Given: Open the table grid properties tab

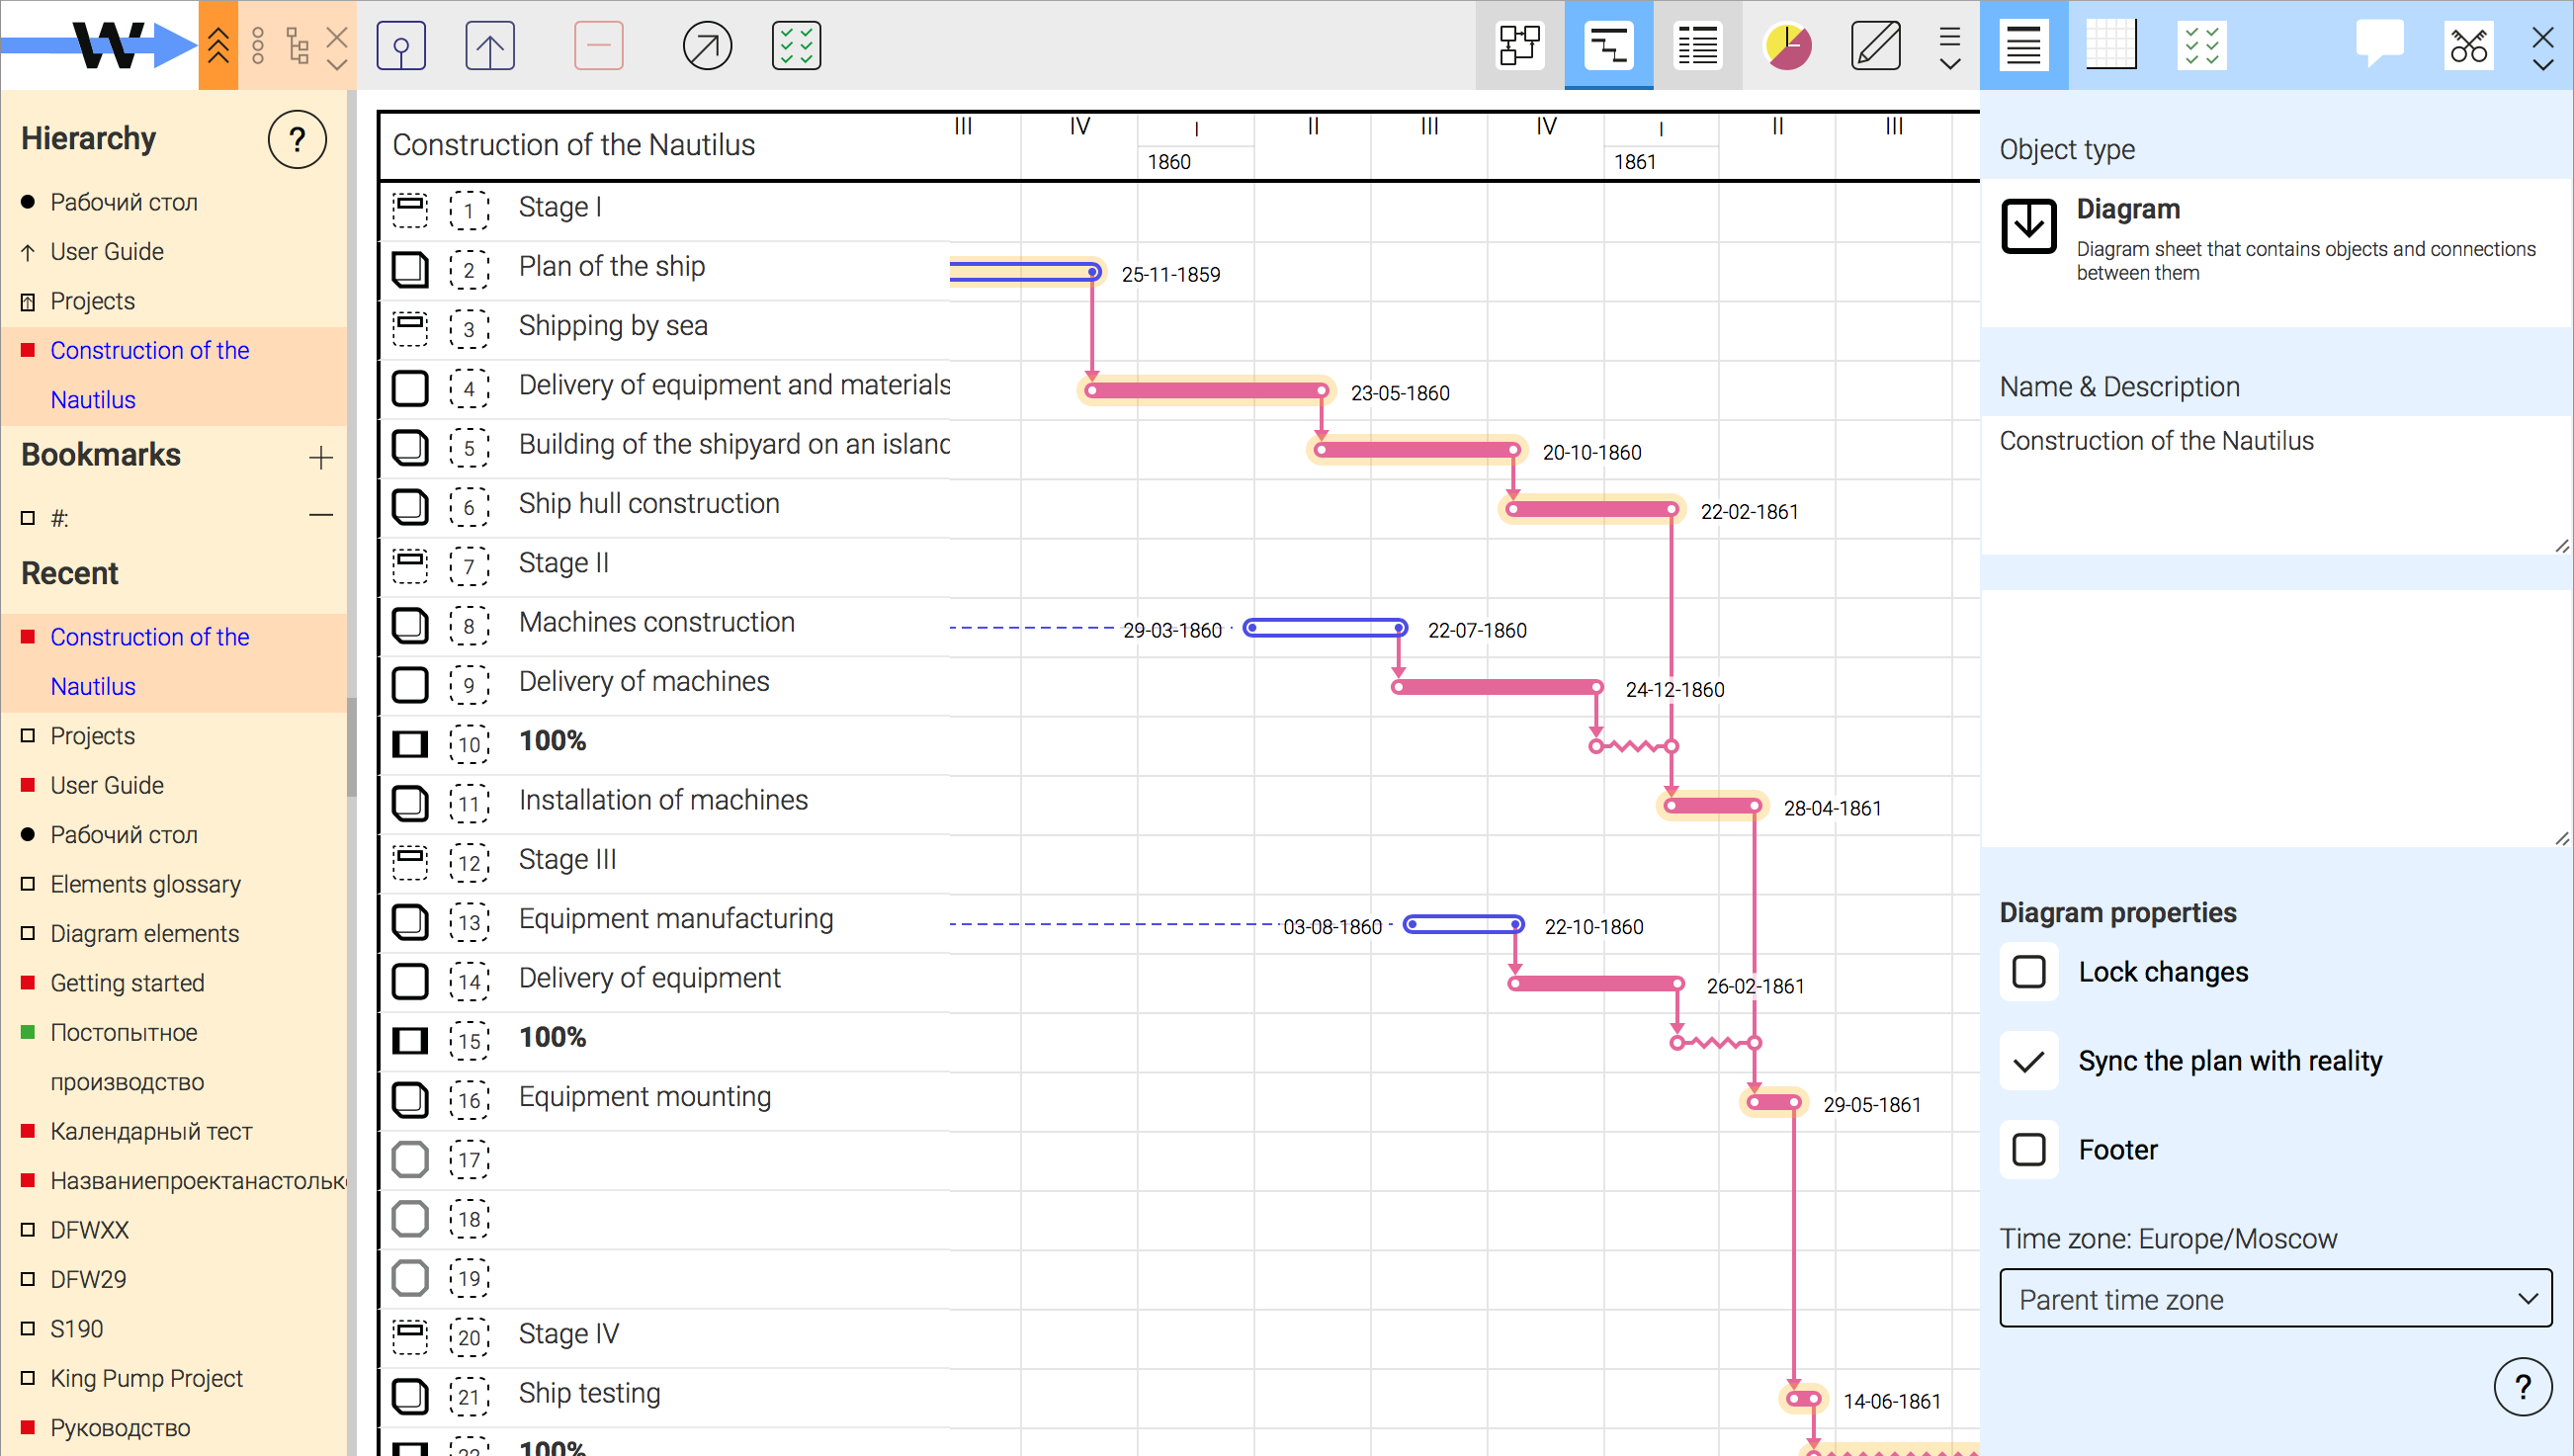Looking at the screenshot, I should 2111,46.
